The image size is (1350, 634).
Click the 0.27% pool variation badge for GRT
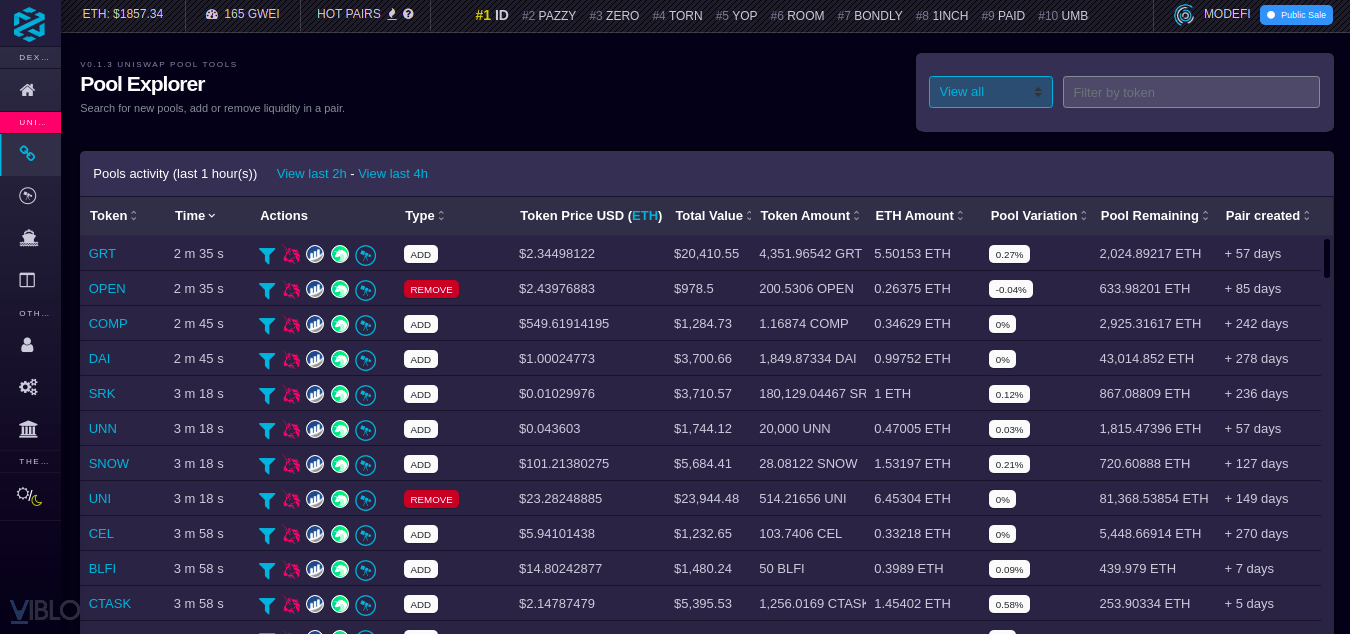click(1009, 254)
